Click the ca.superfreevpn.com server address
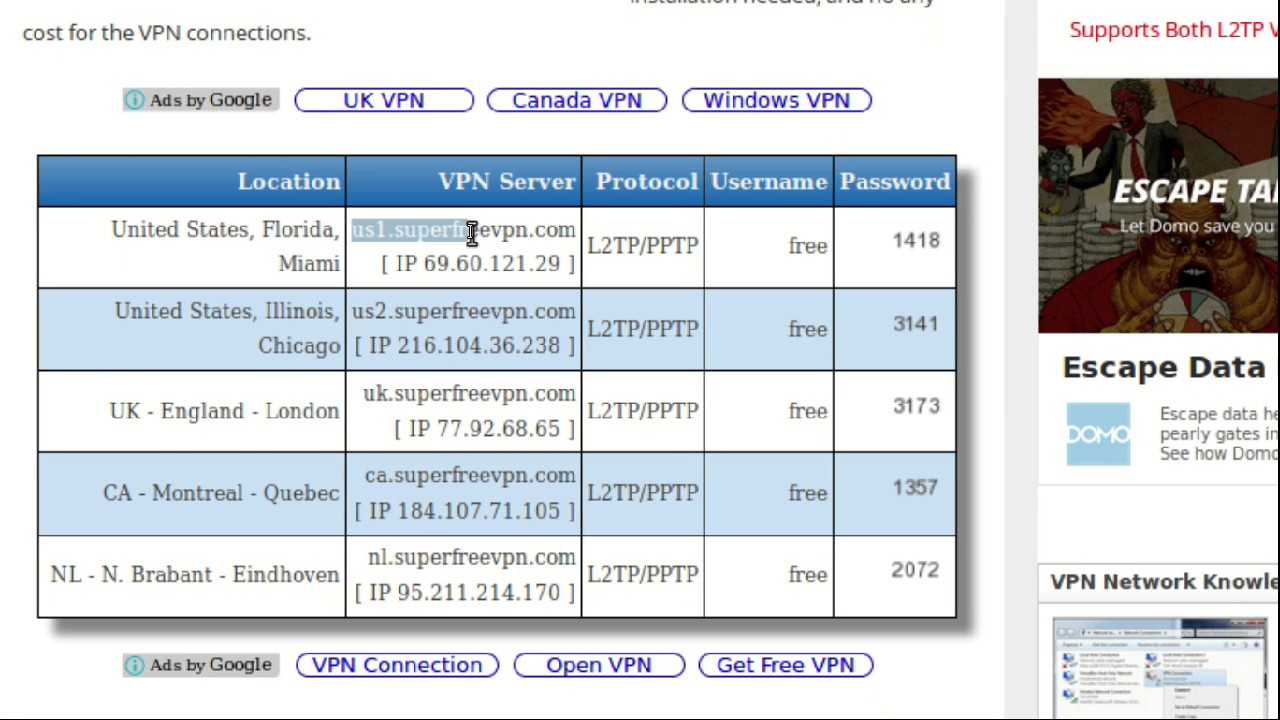The width and height of the screenshot is (1280, 720). [x=470, y=476]
